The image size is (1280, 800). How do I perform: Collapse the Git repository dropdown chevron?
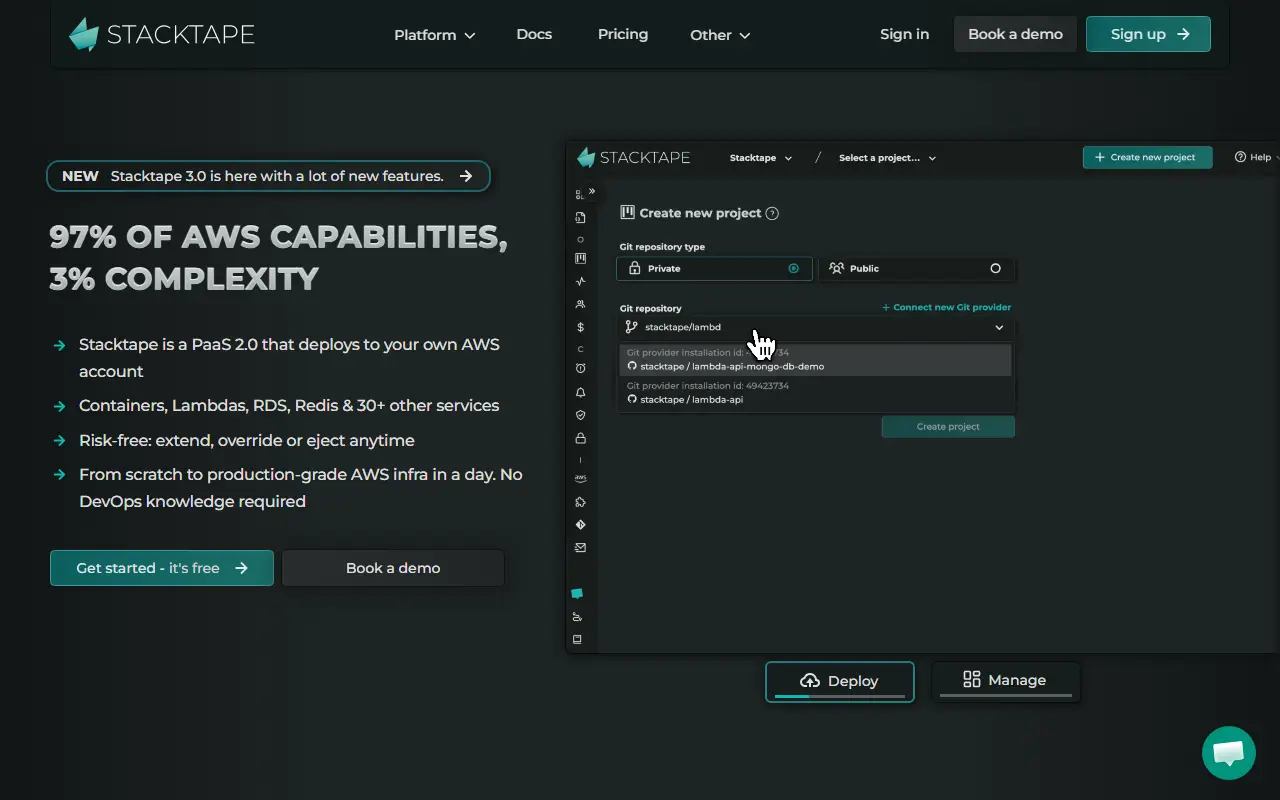(x=999, y=327)
